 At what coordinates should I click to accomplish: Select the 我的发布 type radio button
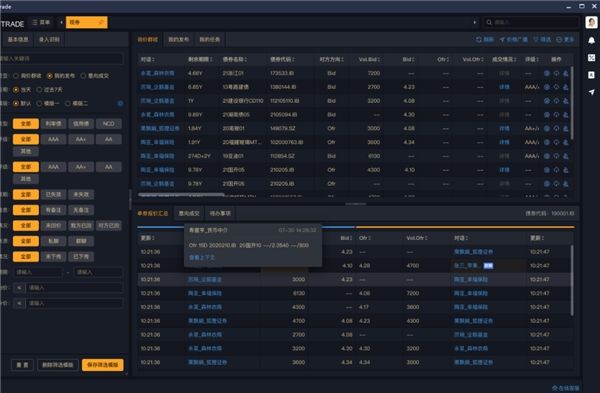(x=50, y=76)
